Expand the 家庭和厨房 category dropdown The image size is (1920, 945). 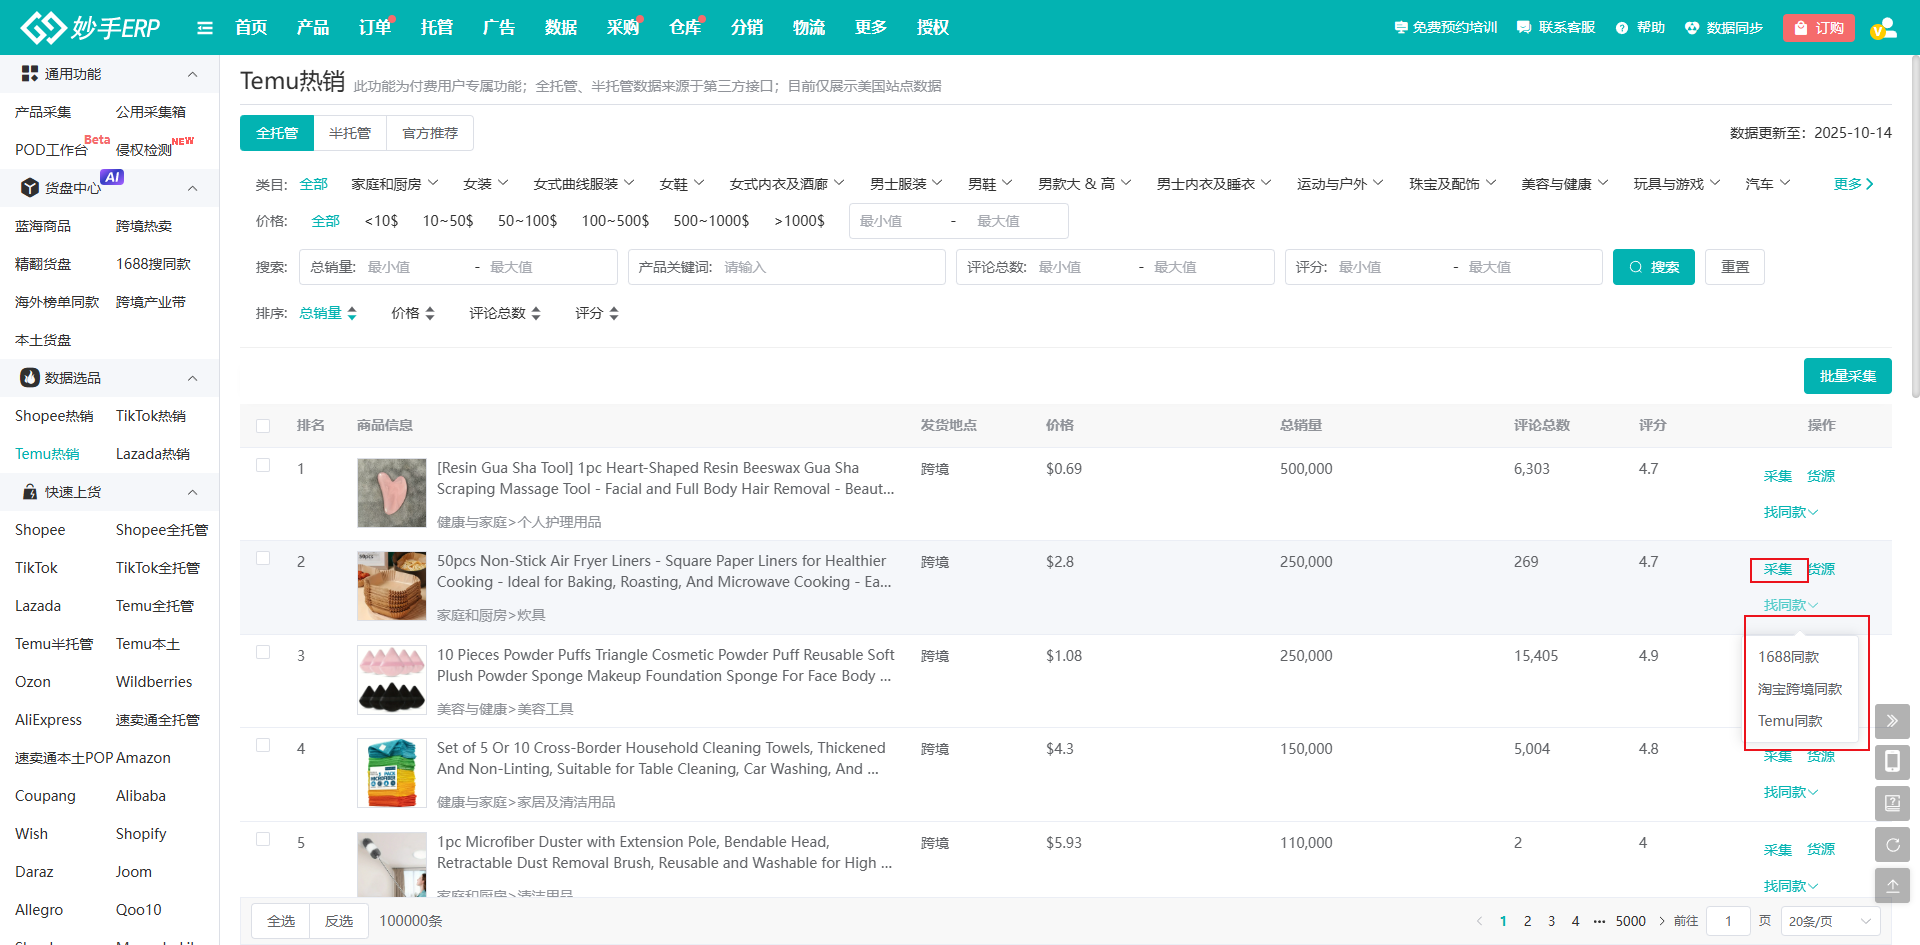(x=394, y=184)
